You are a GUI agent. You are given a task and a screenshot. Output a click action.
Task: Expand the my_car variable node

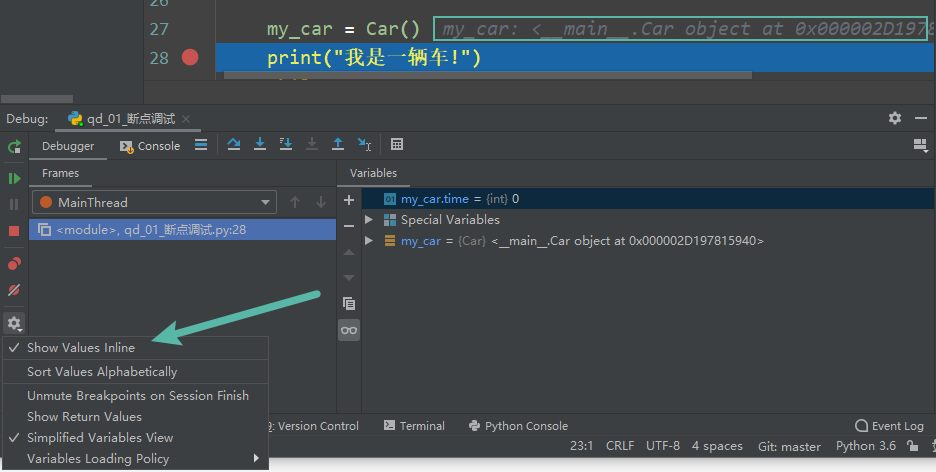click(369, 241)
